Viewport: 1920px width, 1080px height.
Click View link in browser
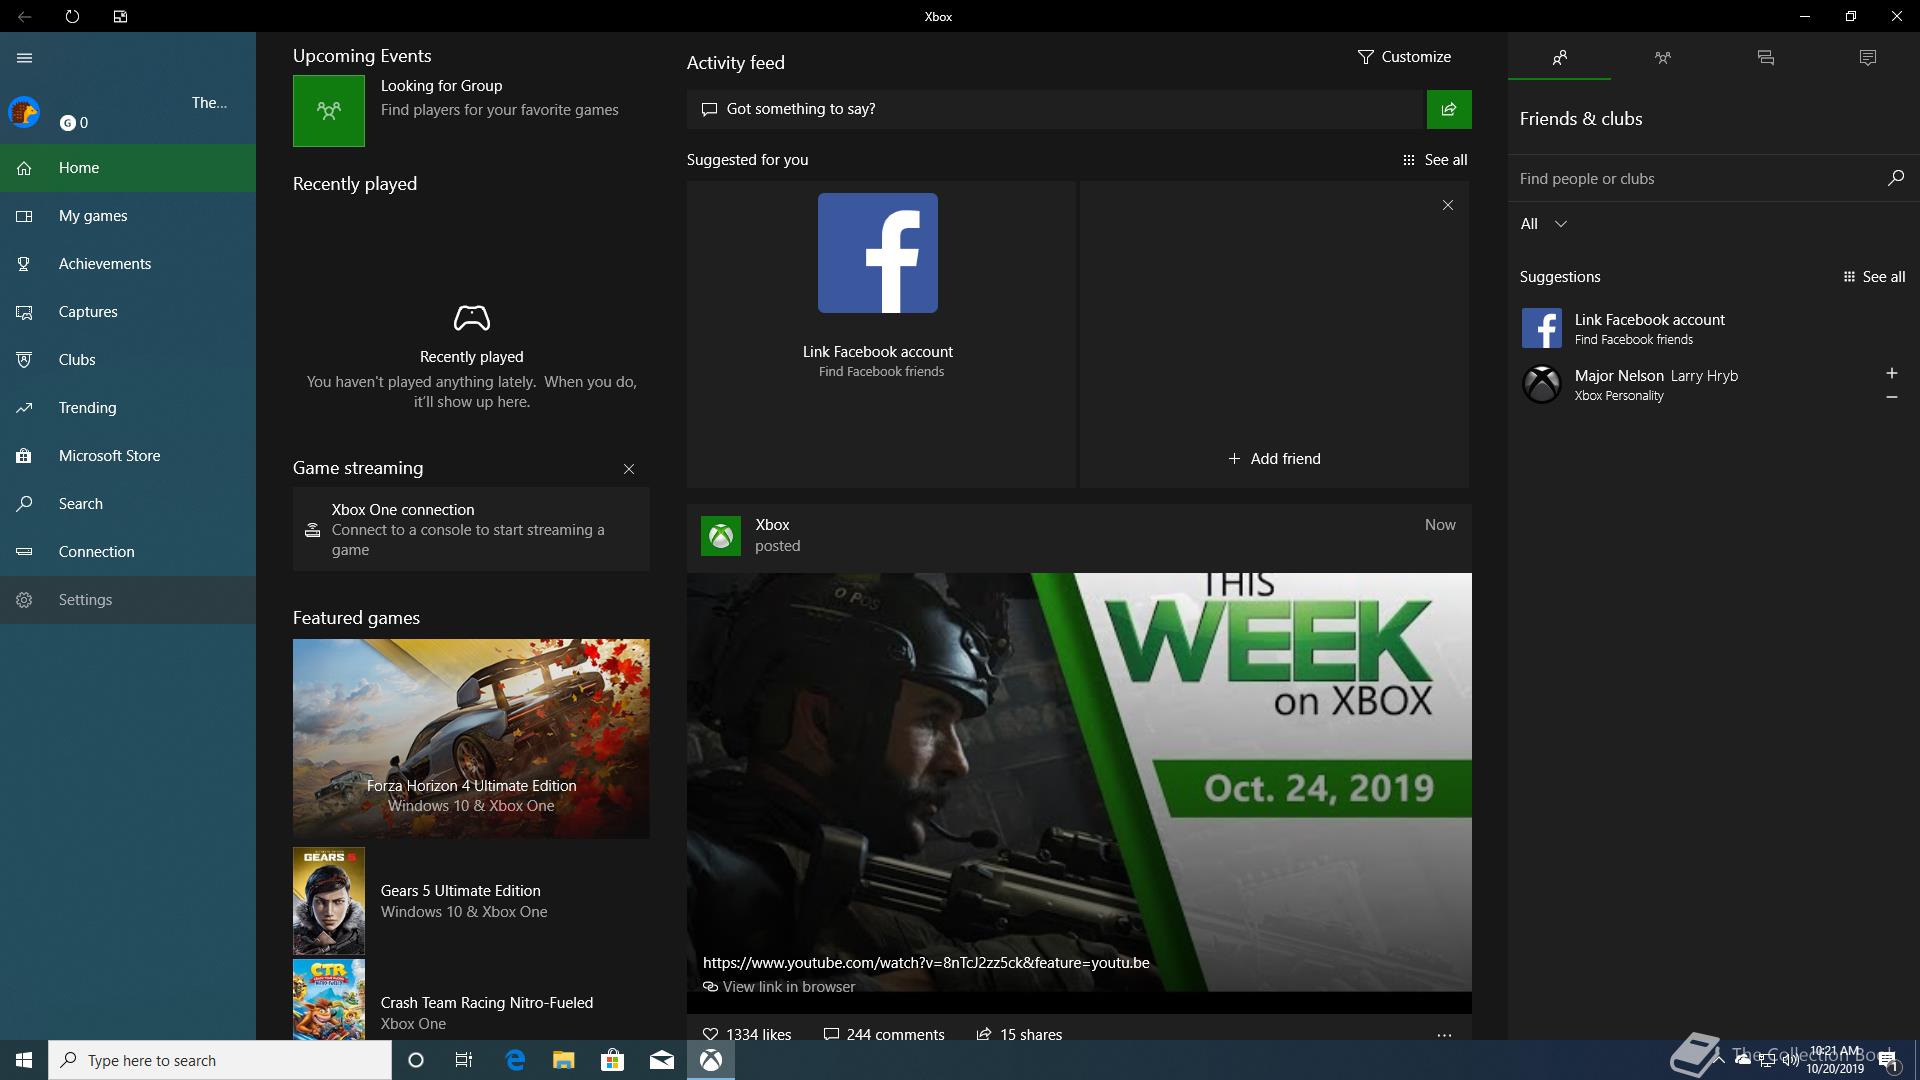pos(779,987)
